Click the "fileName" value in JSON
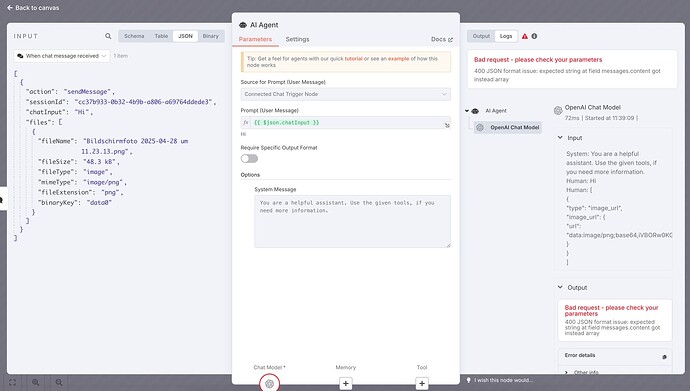This screenshot has width=690, height=391. click(136, 146)
